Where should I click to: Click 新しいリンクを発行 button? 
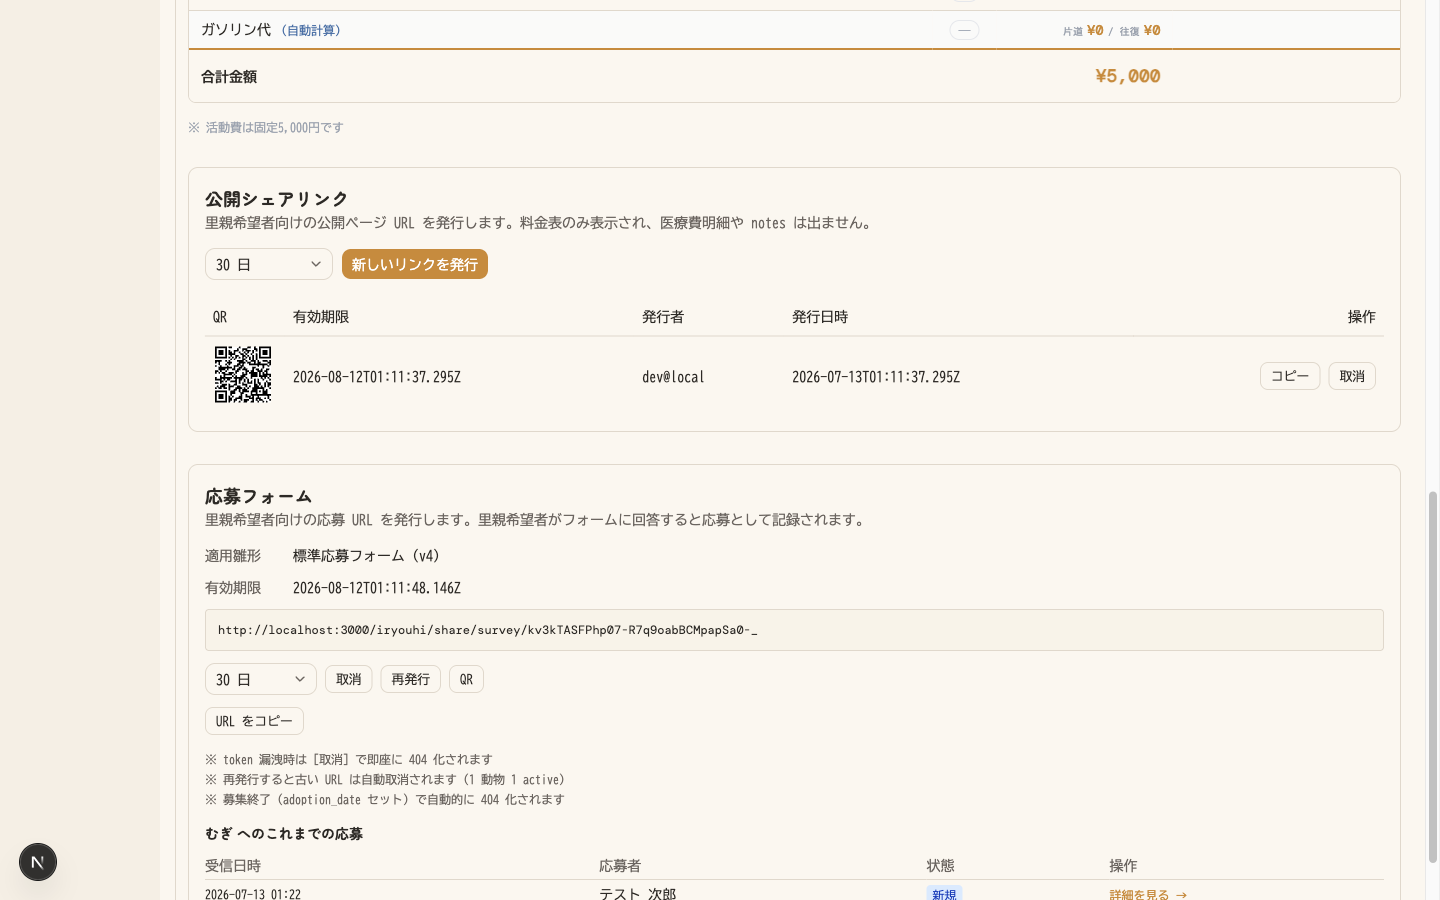415,264
